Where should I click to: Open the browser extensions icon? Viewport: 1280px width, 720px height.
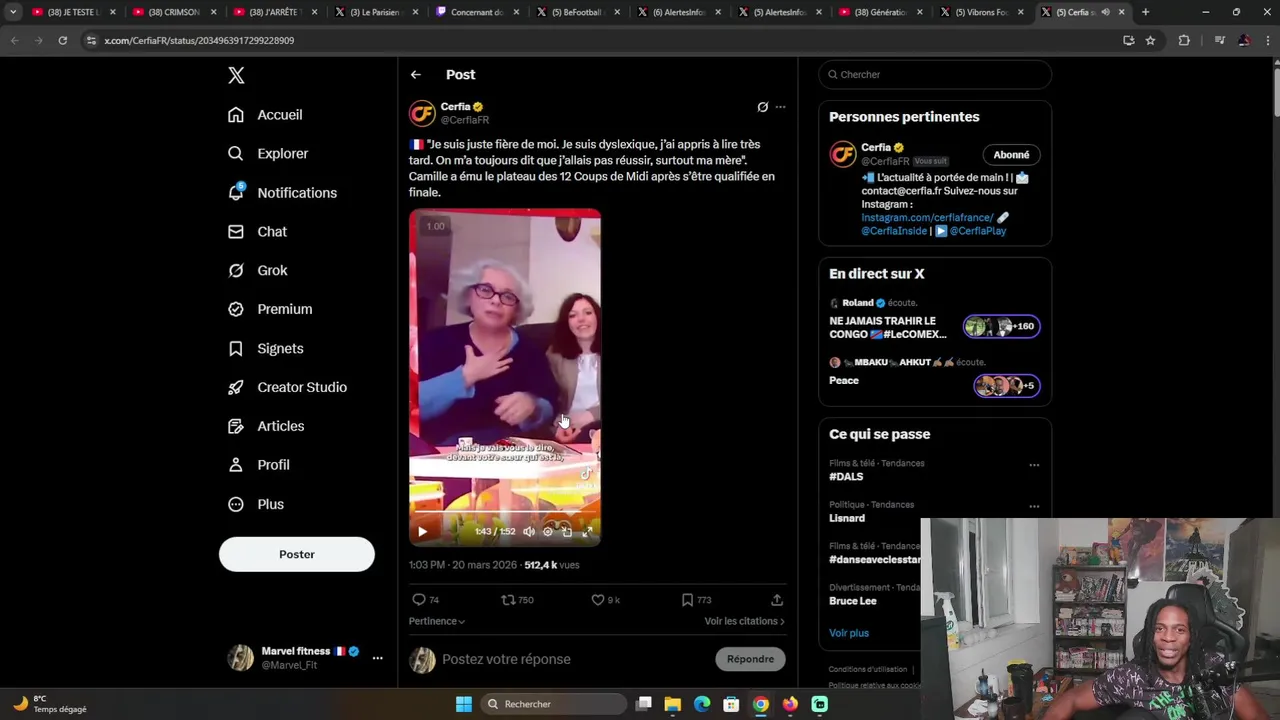click(x=1184, y=40)
